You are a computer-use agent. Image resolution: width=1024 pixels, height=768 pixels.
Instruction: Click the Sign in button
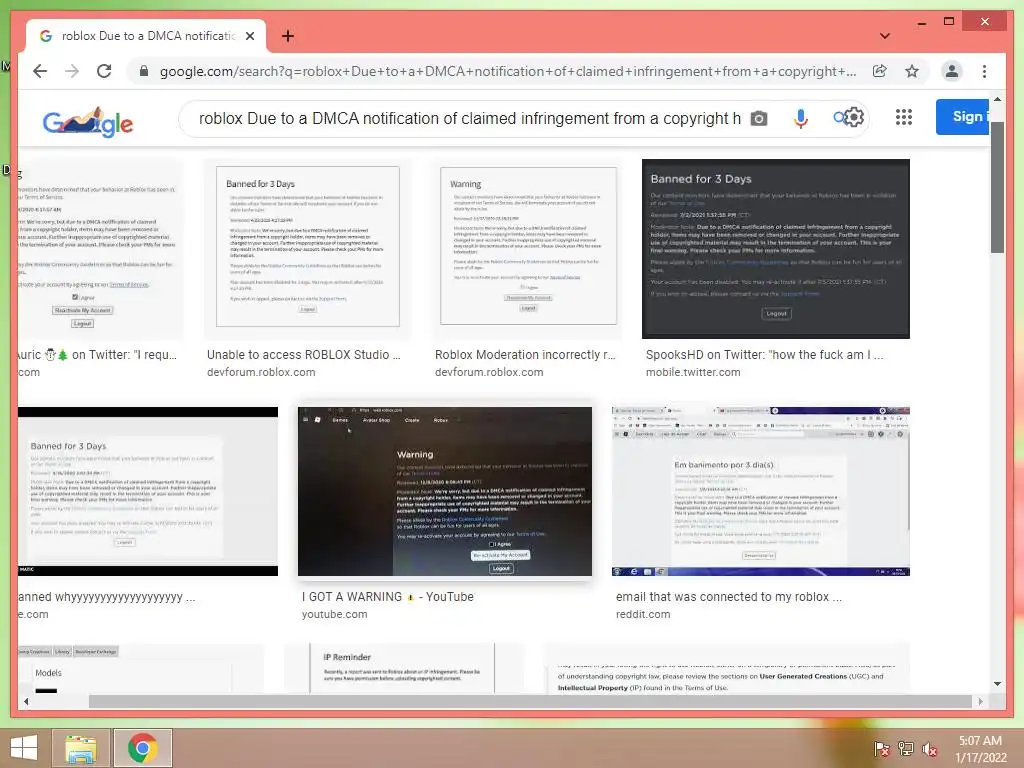(x=963, y=117)
